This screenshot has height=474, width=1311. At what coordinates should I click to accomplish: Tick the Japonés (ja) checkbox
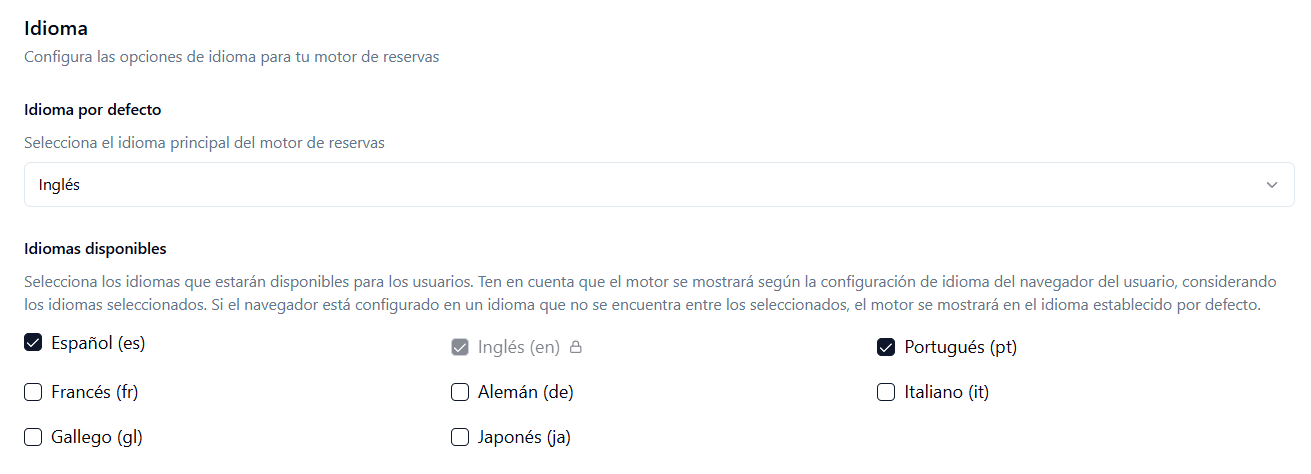coord(460,437)
